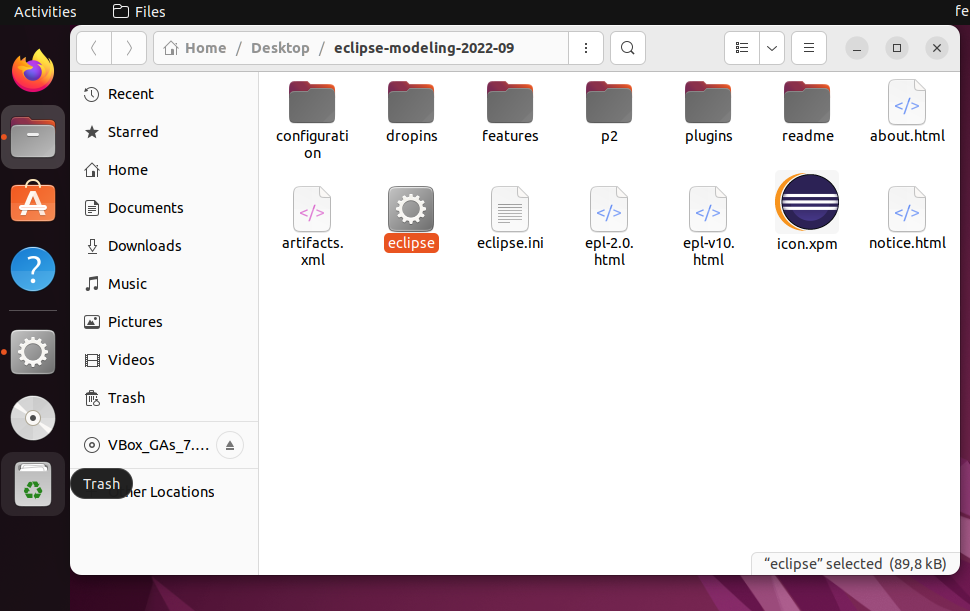Open Trash in the sidebar
Viewport: 970px width, 611px height.
[x=126, y=398]
